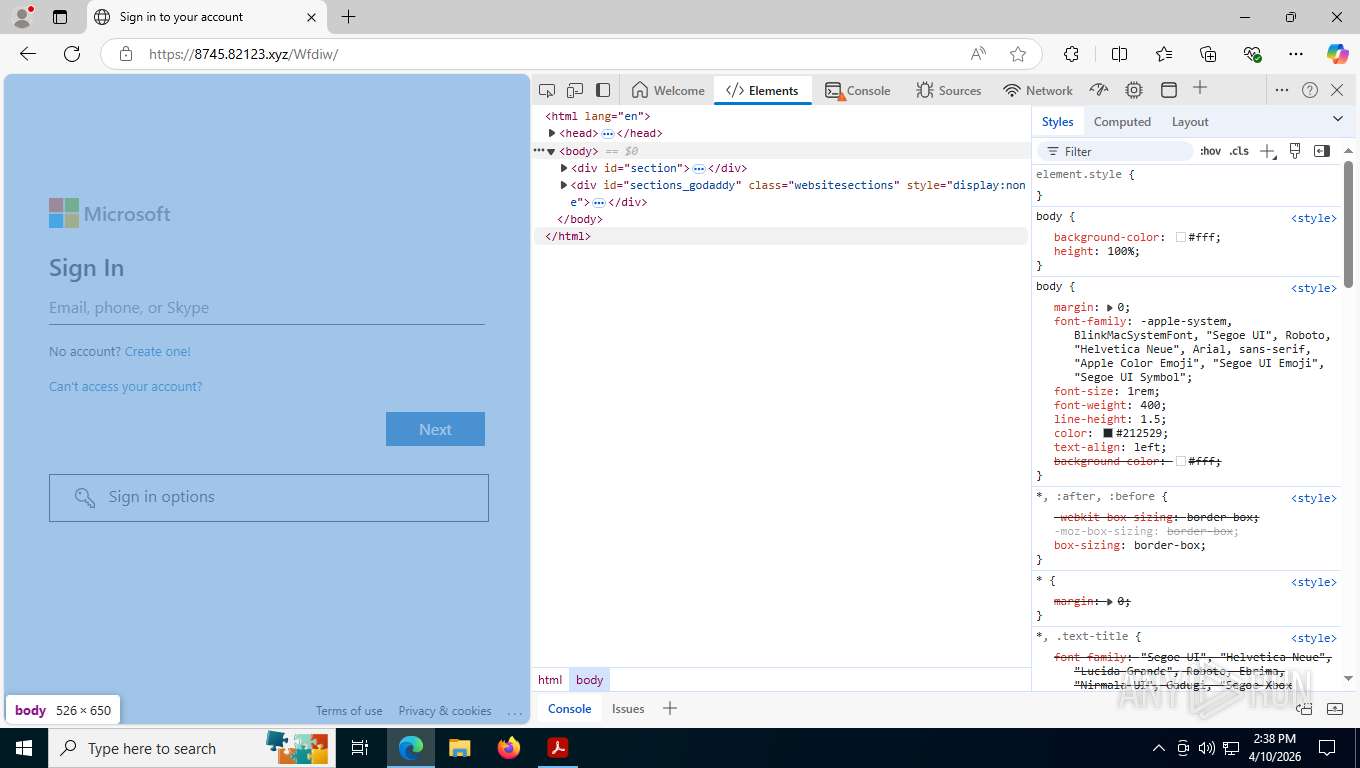This screenshot has height=768, width=1360.
Task: Toggle the computed styles sidebar icon
Action: [1322, 151]
